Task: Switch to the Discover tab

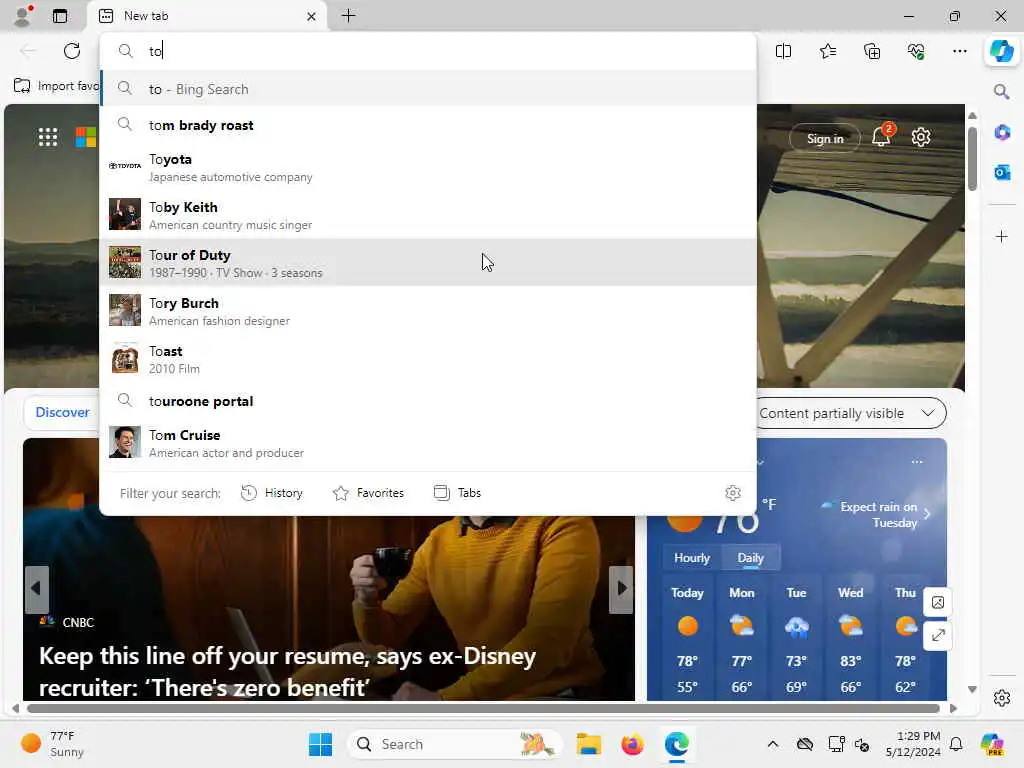Action: 62,412
